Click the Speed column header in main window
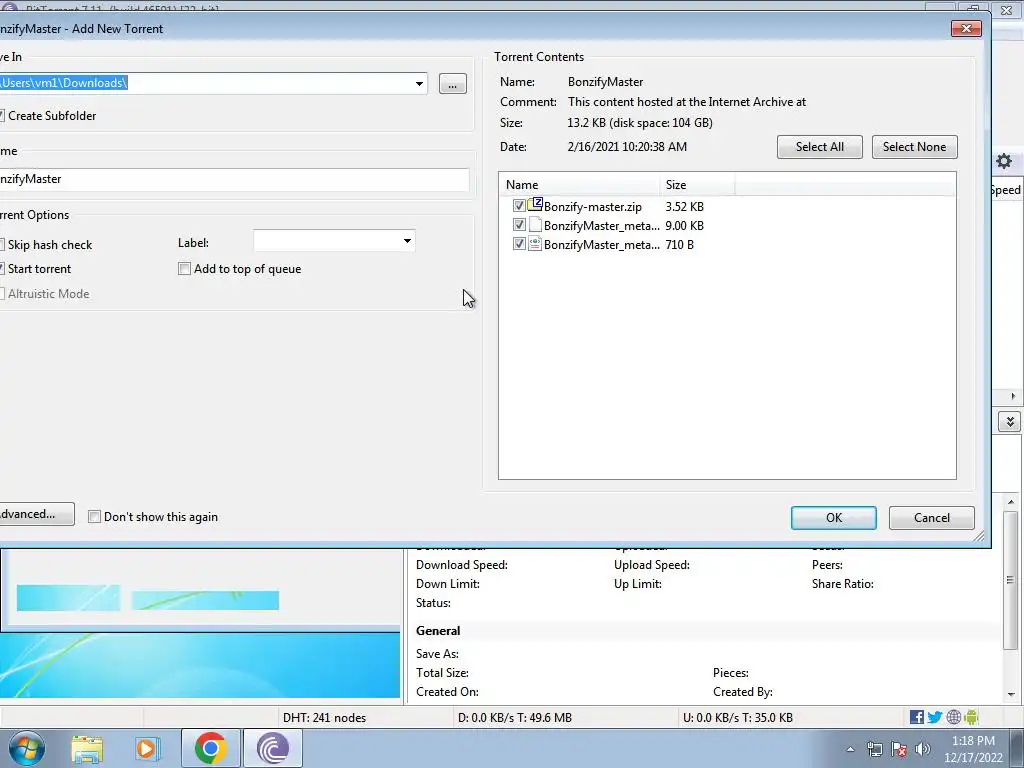 tap(1006, 190)
